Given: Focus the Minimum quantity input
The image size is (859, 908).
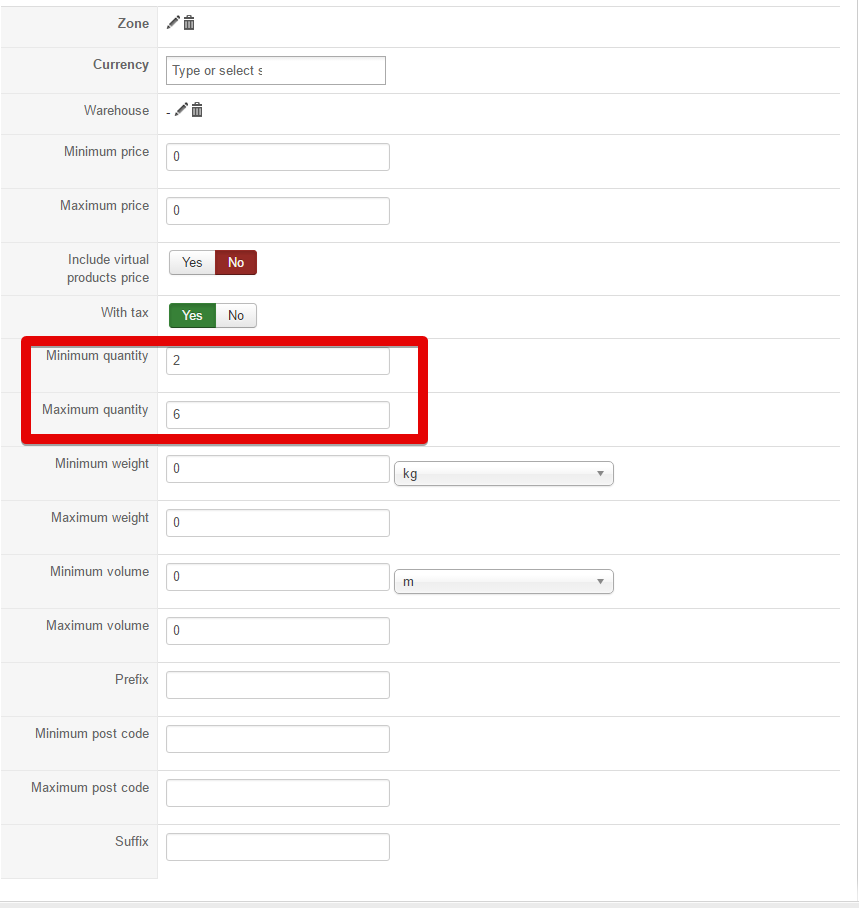Looking at the screenshot, I should [x=277, y=361].
